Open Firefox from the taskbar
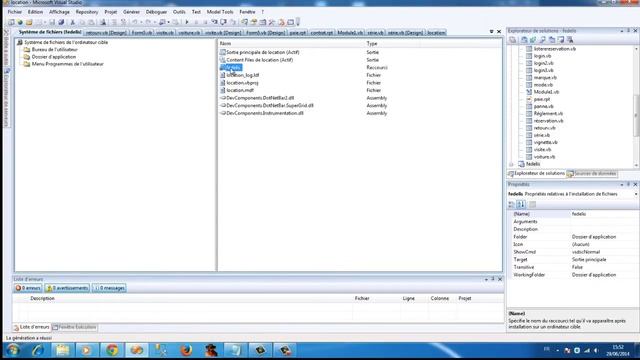Image resolution: width=640 pixels, height=360 pixels. 186,350
